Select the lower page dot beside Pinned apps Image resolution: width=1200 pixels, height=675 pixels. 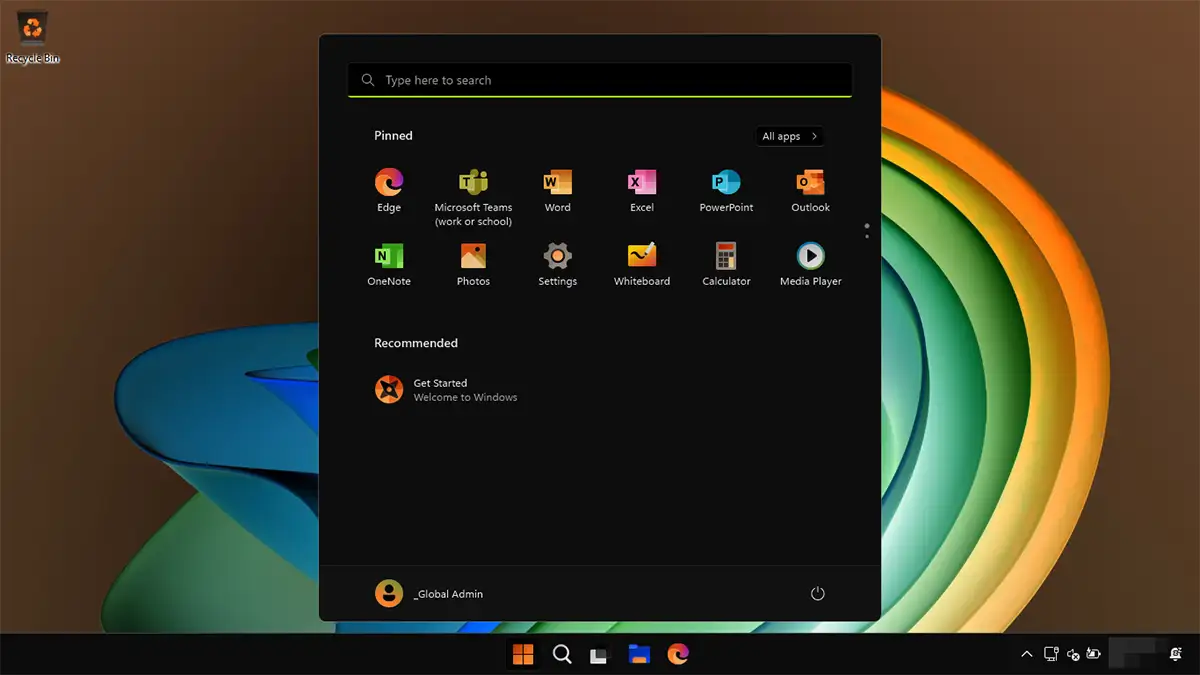[x=866, y=236]
